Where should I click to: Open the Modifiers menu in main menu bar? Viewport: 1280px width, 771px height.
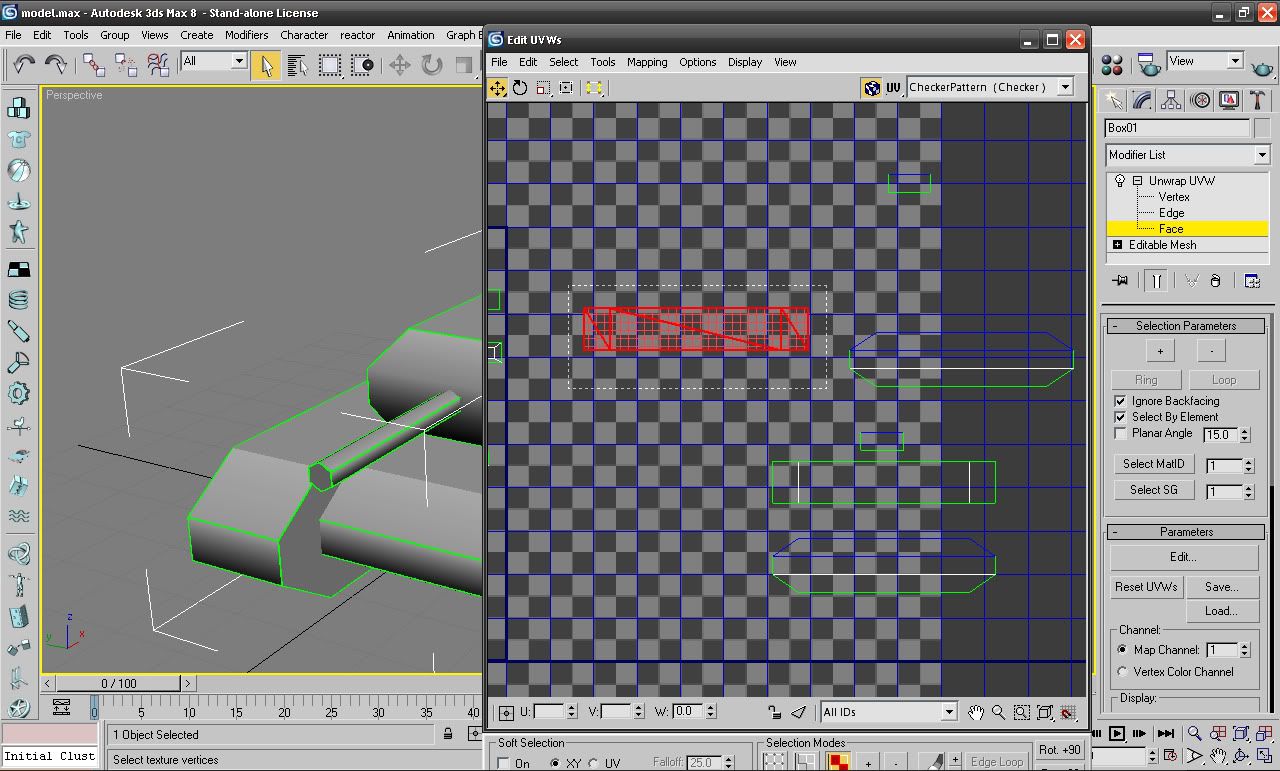pos(246,35)
